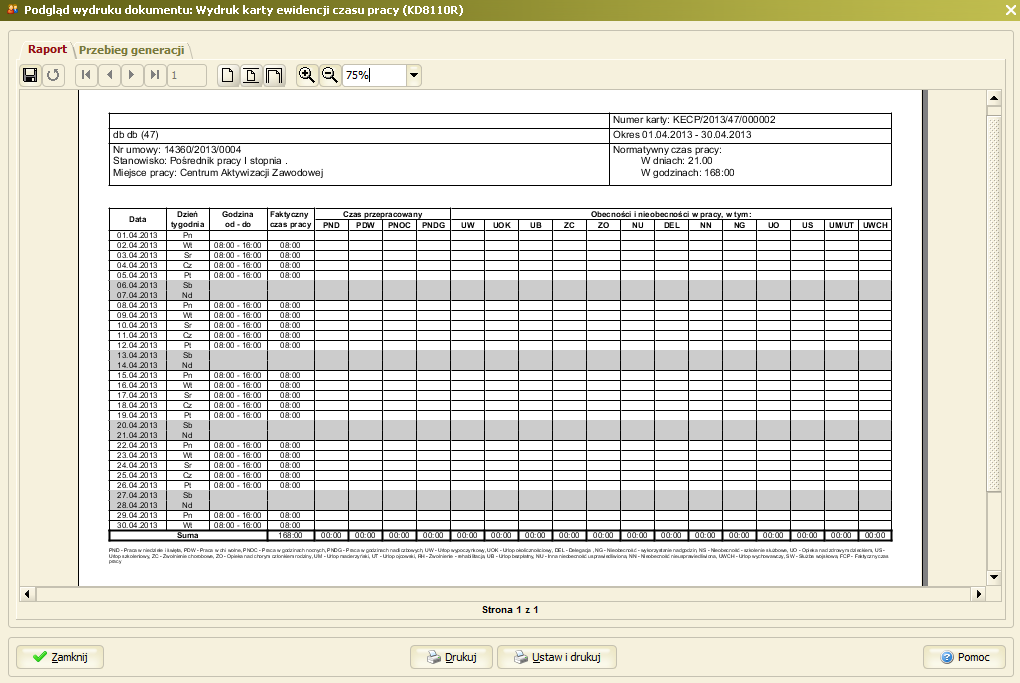
Task: Click the date cell 22.04.2013
Action: 137,445
